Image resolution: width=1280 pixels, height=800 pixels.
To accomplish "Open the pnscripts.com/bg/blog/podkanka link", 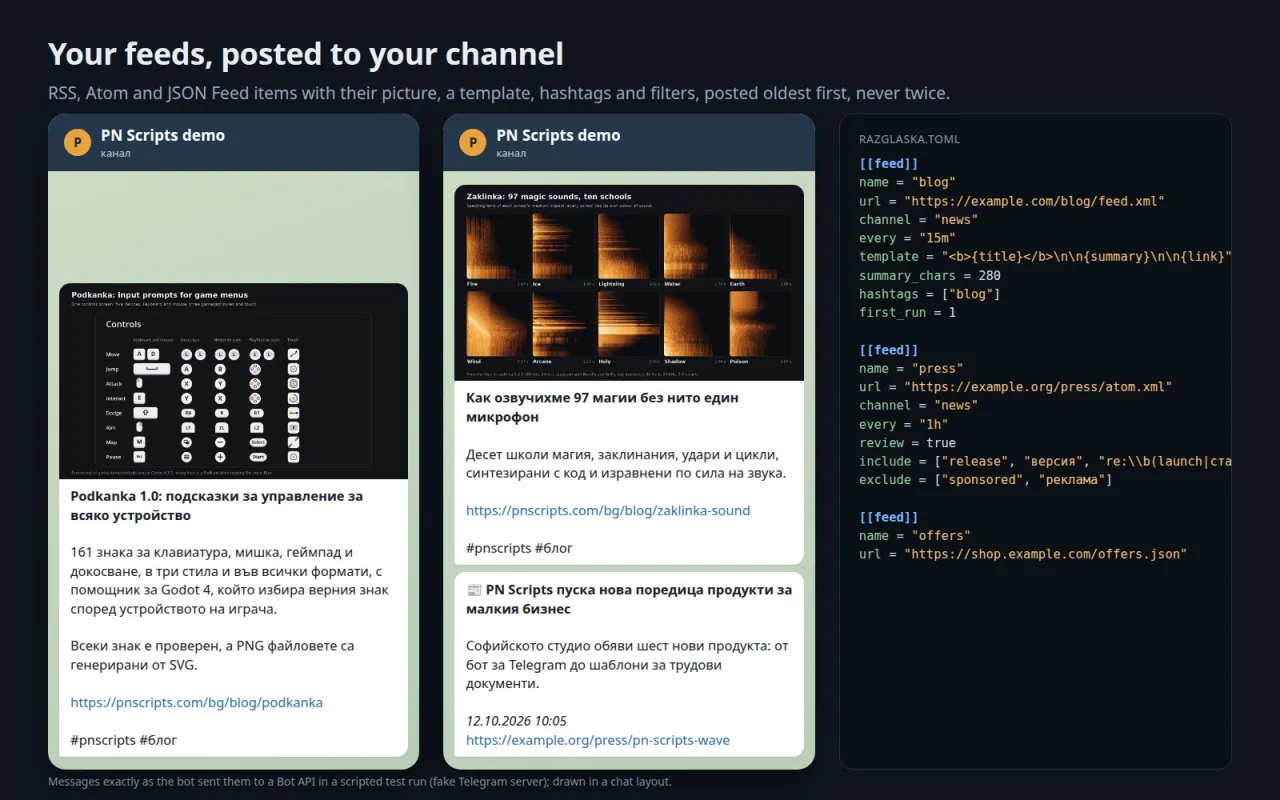I will [197, 703].
